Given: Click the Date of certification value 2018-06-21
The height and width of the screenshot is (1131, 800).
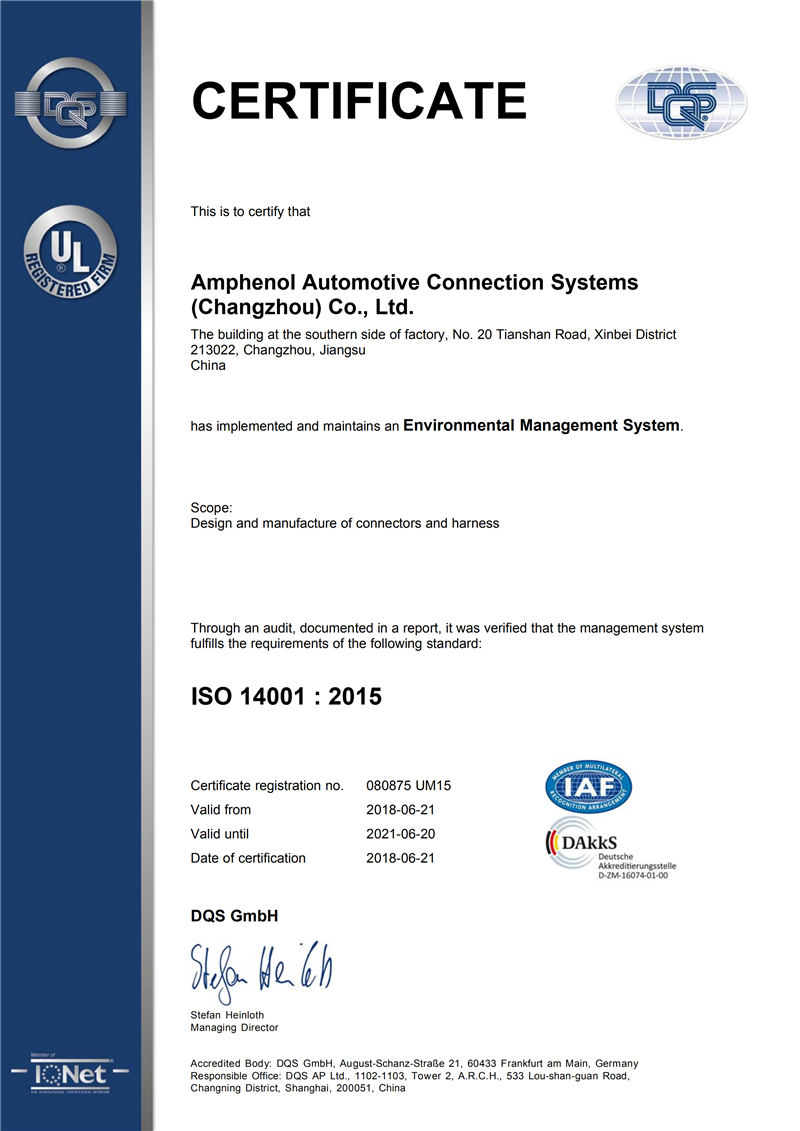Looking at the screenshot, I should tap(400, 858).
